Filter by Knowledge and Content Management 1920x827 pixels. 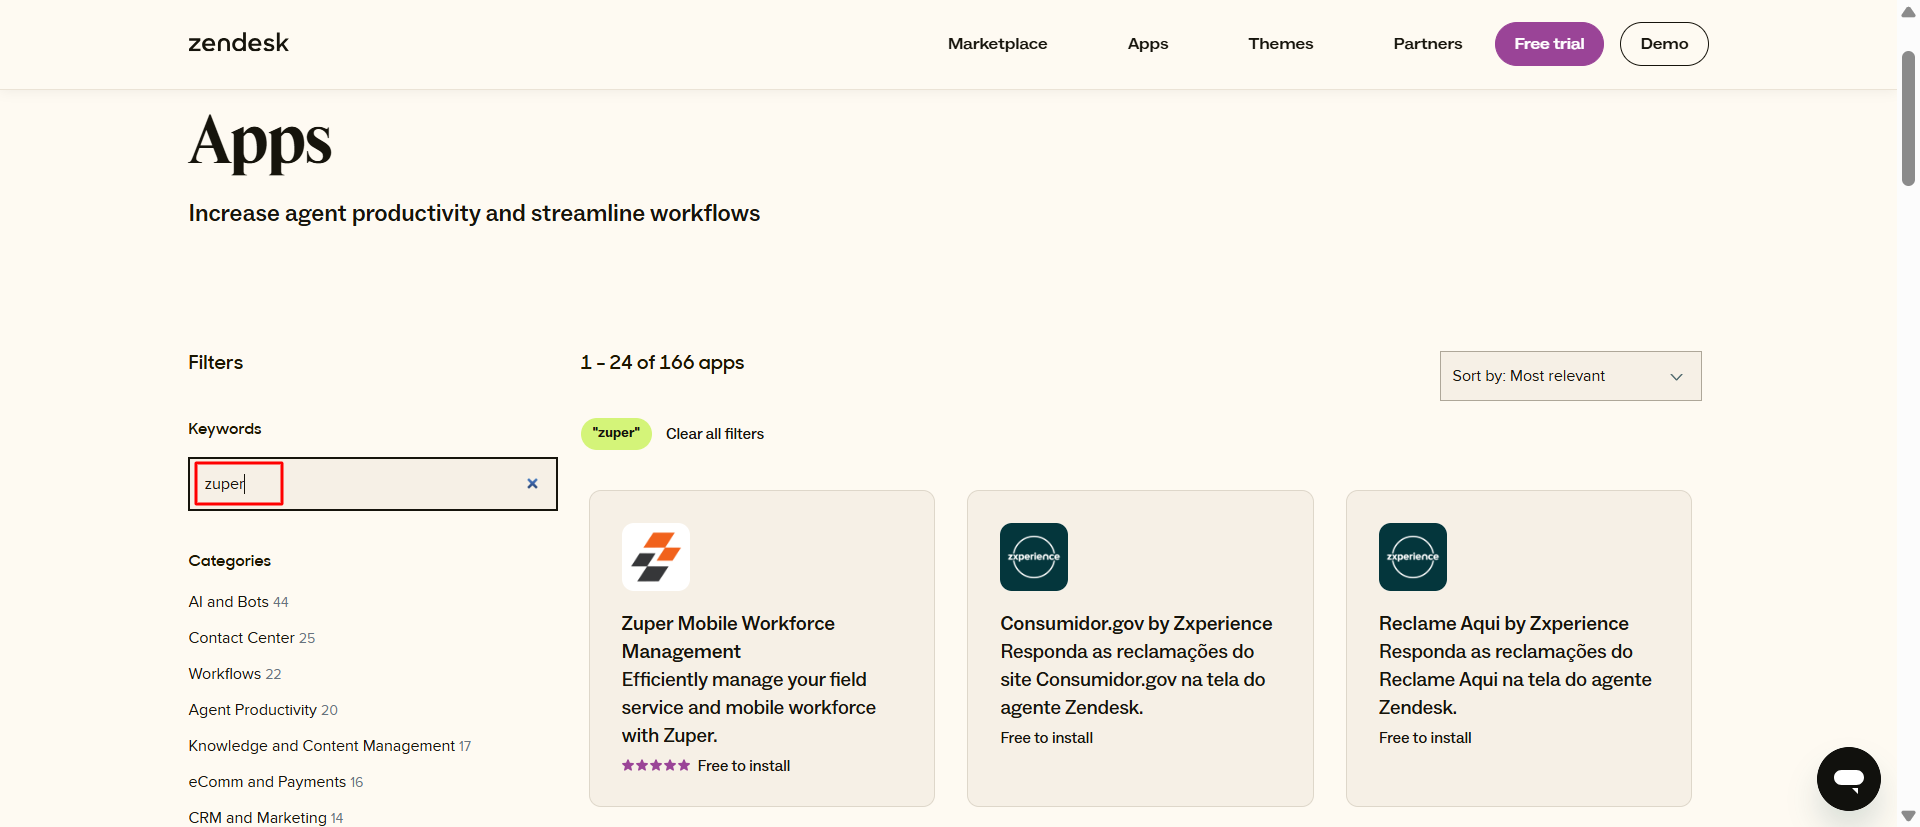pos(330,746)
